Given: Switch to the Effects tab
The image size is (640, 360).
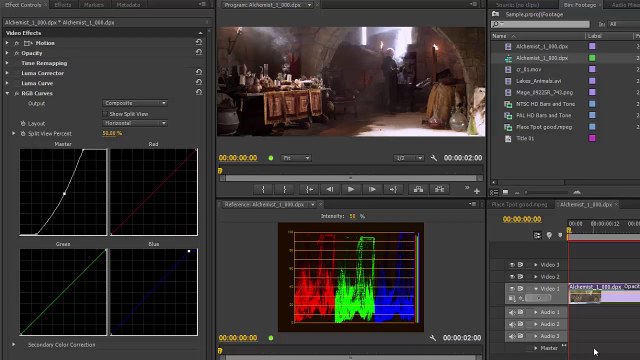Looking at the screenshot, I should 63,5.
